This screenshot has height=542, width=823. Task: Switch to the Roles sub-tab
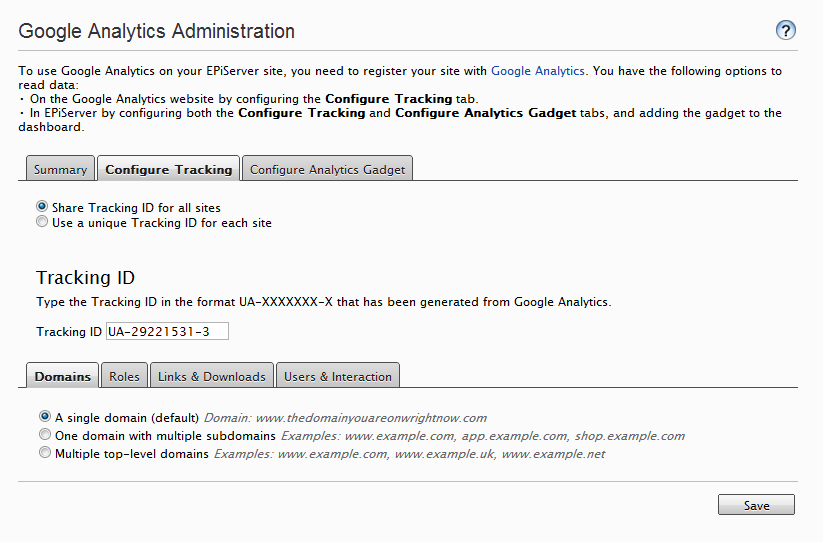coord(124,376)
